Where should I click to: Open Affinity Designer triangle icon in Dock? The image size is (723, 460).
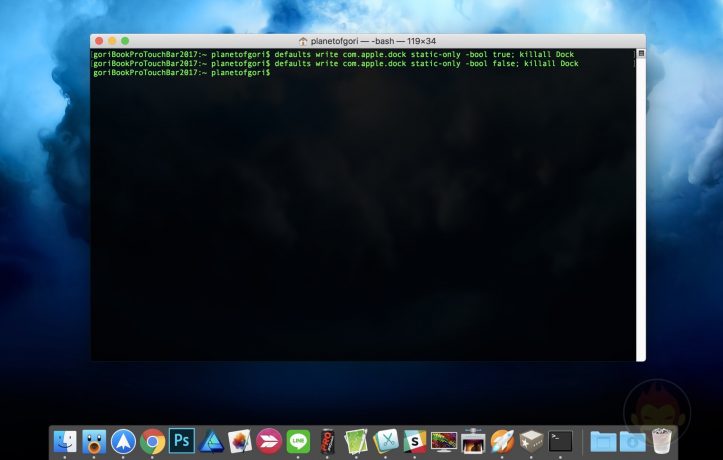pos(211,441)
